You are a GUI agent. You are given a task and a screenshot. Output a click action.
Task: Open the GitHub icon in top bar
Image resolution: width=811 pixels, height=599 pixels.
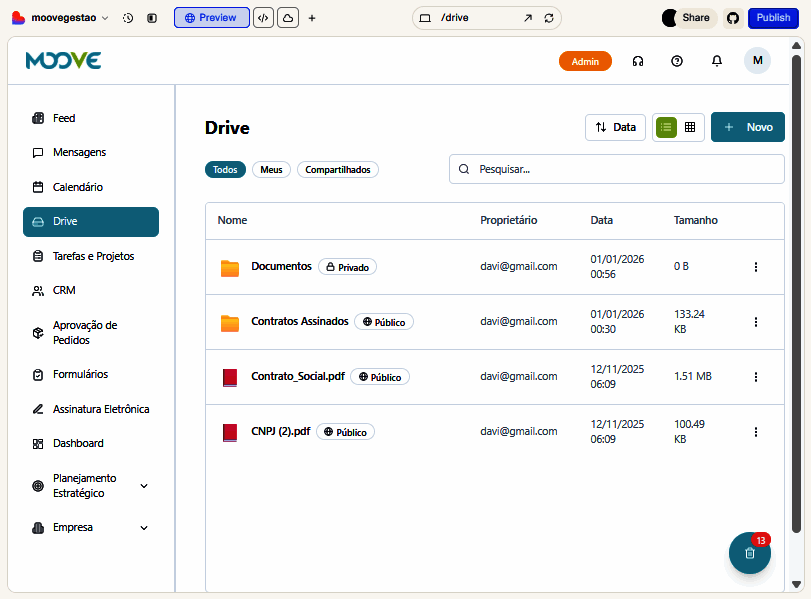(x=732, y=18)
